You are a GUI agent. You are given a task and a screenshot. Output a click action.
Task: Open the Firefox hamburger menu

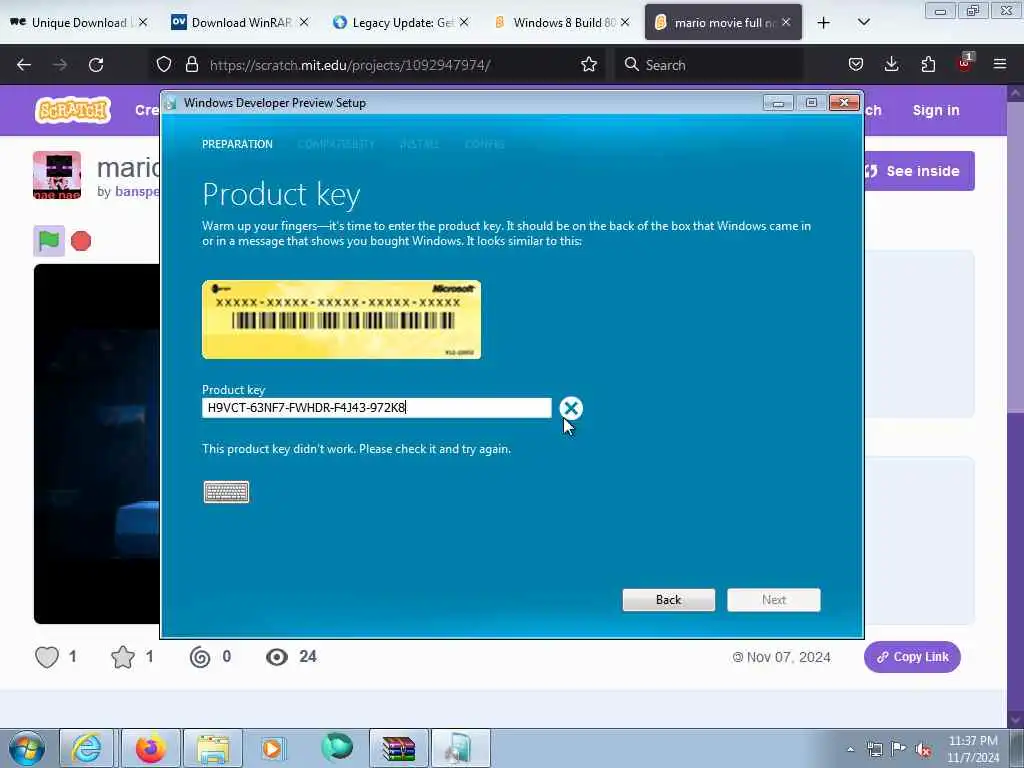point(1000,65)
